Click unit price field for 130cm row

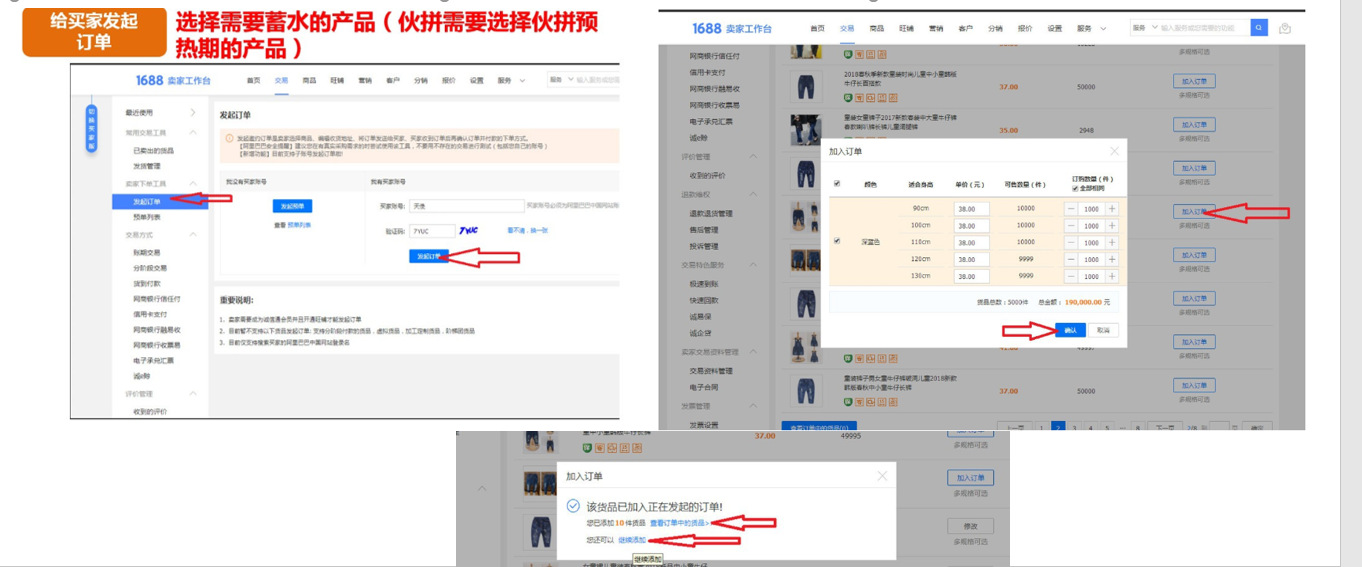[x=971, y=276]
